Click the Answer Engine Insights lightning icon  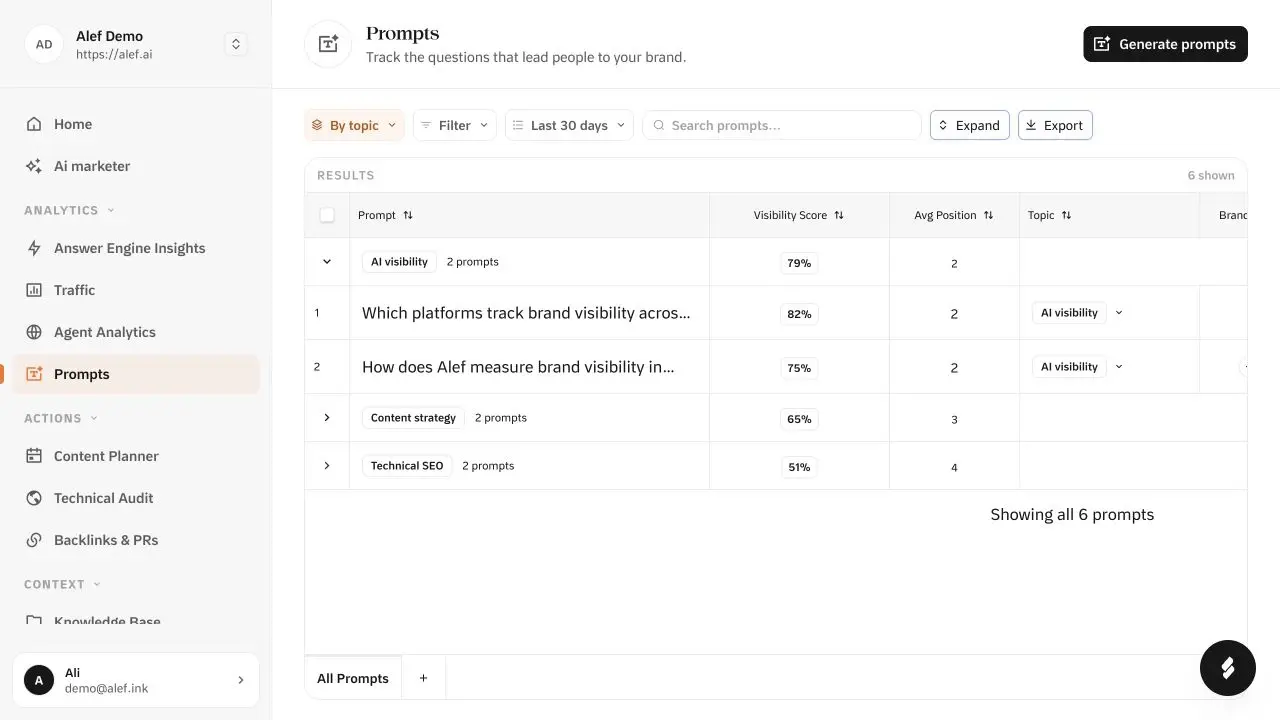pyautogui.click(x=34, y=248)
